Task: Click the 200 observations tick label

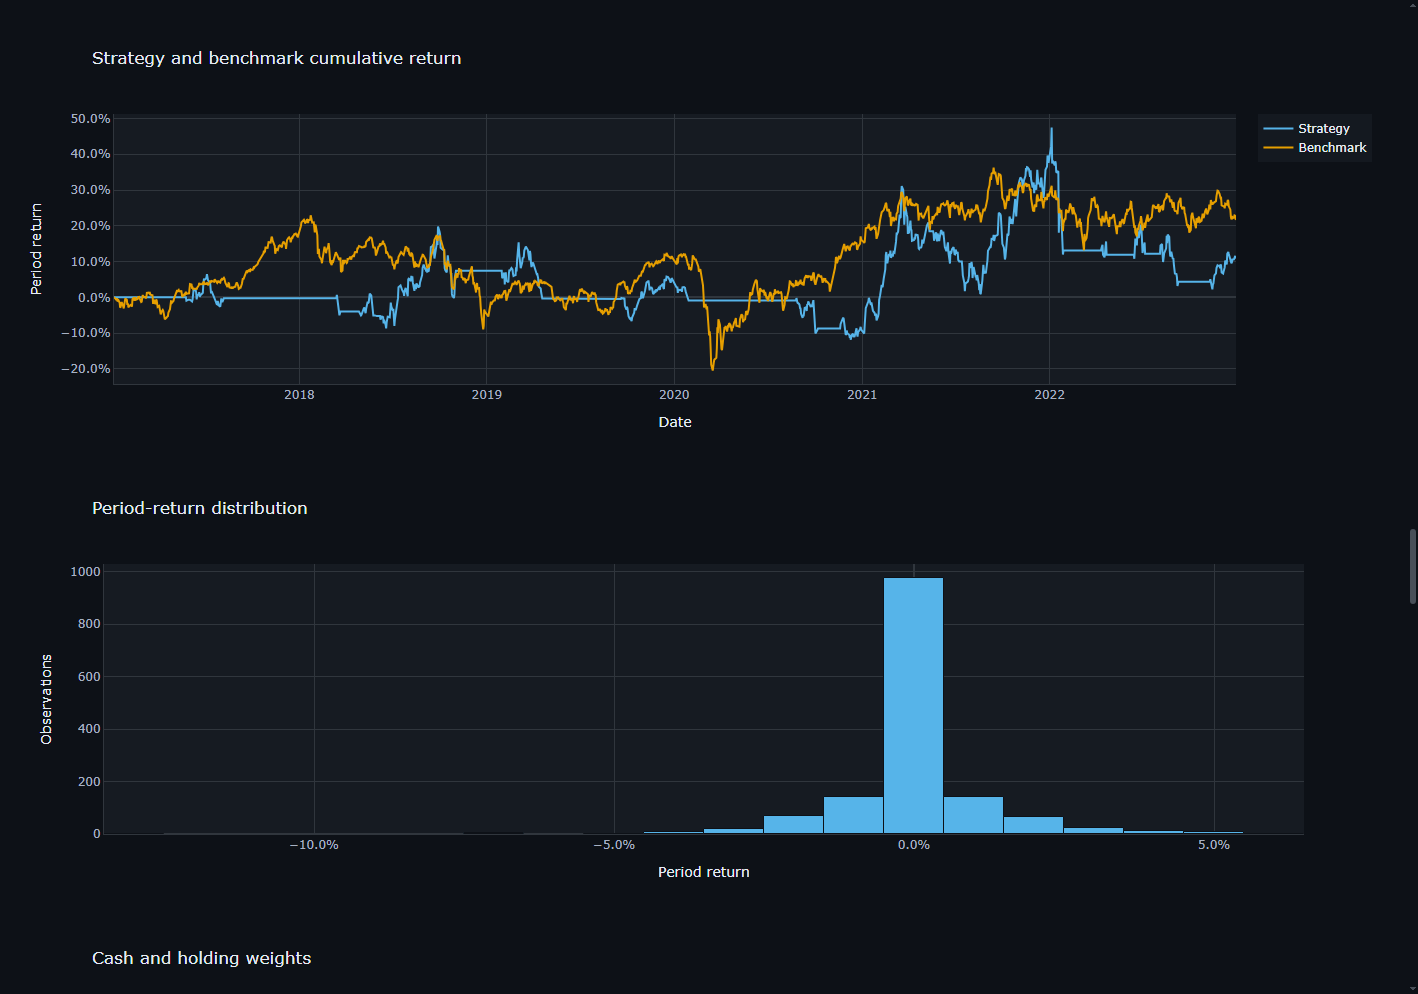Action: click(89, 782)
